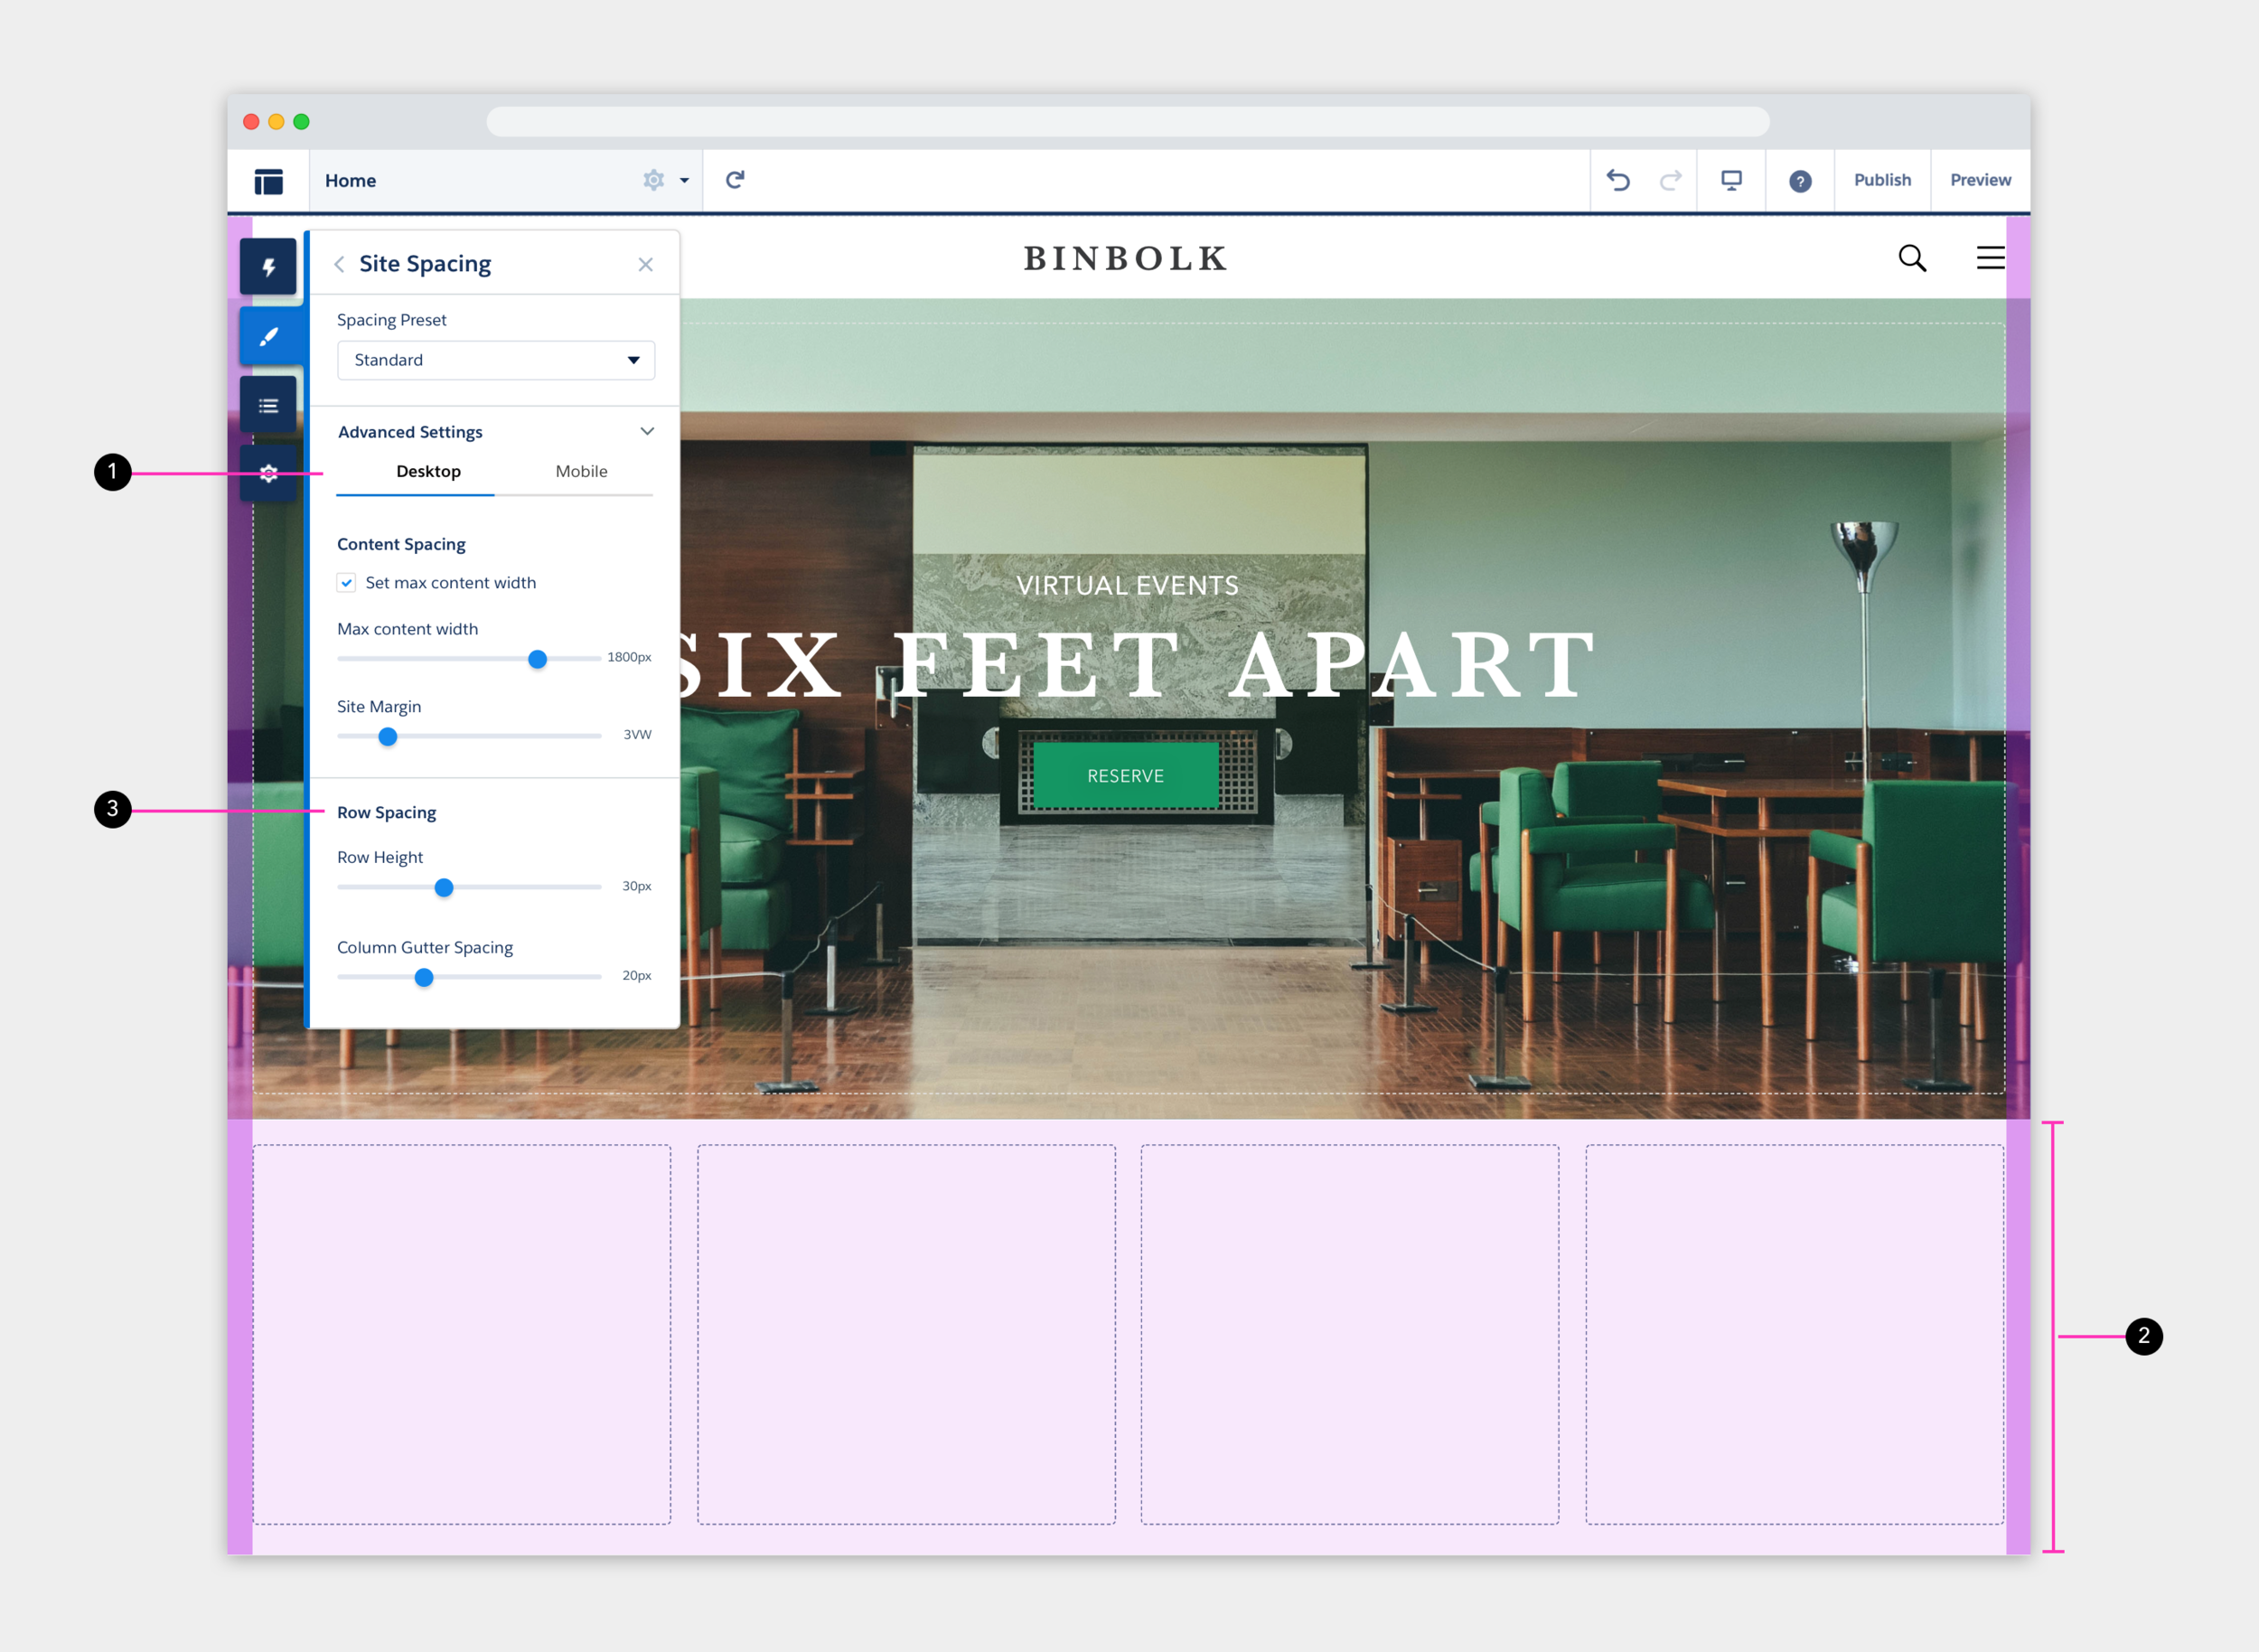Collapse the Advanced Settings section
Viewport: 2259px width, 1652px height.
(x=647, y=431)
